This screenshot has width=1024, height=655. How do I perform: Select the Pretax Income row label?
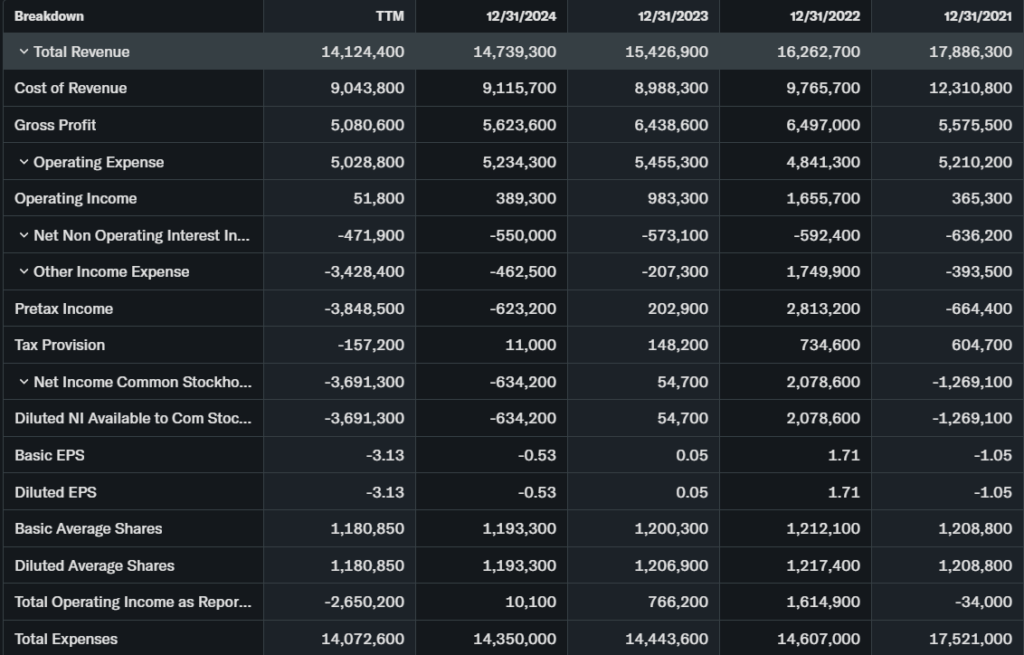[63, 308]
